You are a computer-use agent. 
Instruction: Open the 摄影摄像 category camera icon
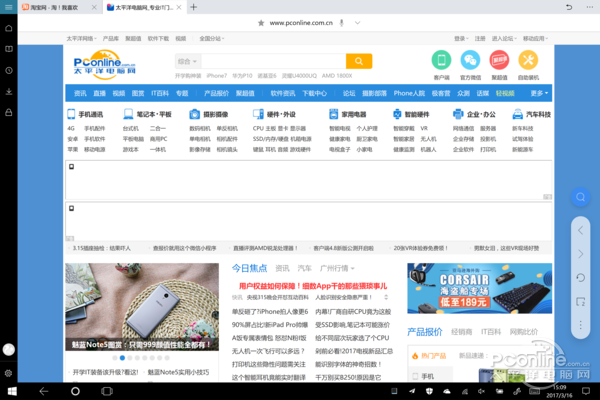(195, 114)
